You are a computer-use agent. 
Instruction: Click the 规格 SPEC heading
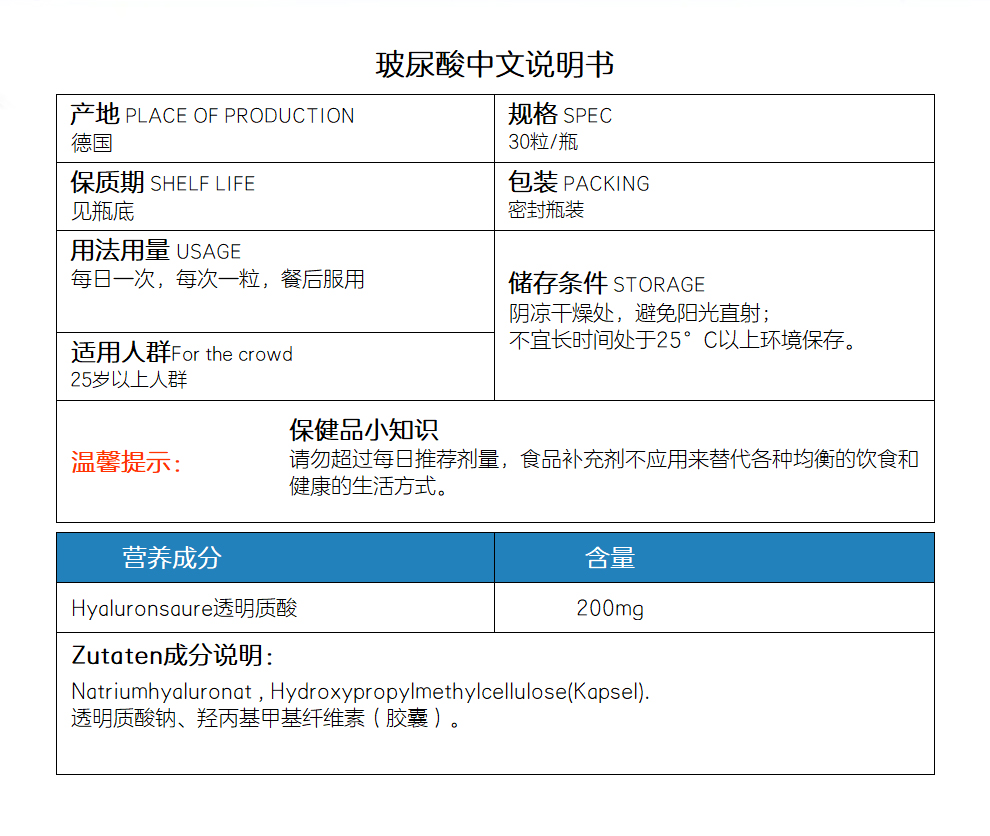click(559, 115)
